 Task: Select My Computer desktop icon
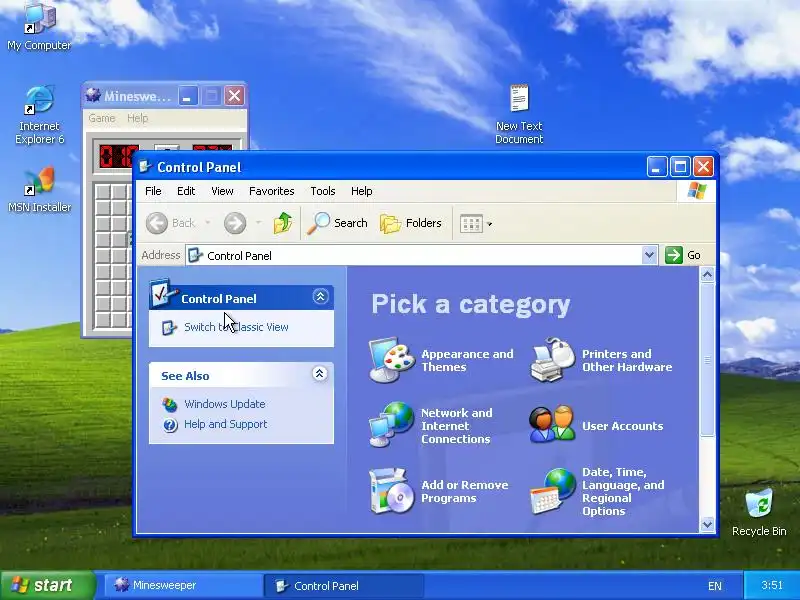(39, 26)
